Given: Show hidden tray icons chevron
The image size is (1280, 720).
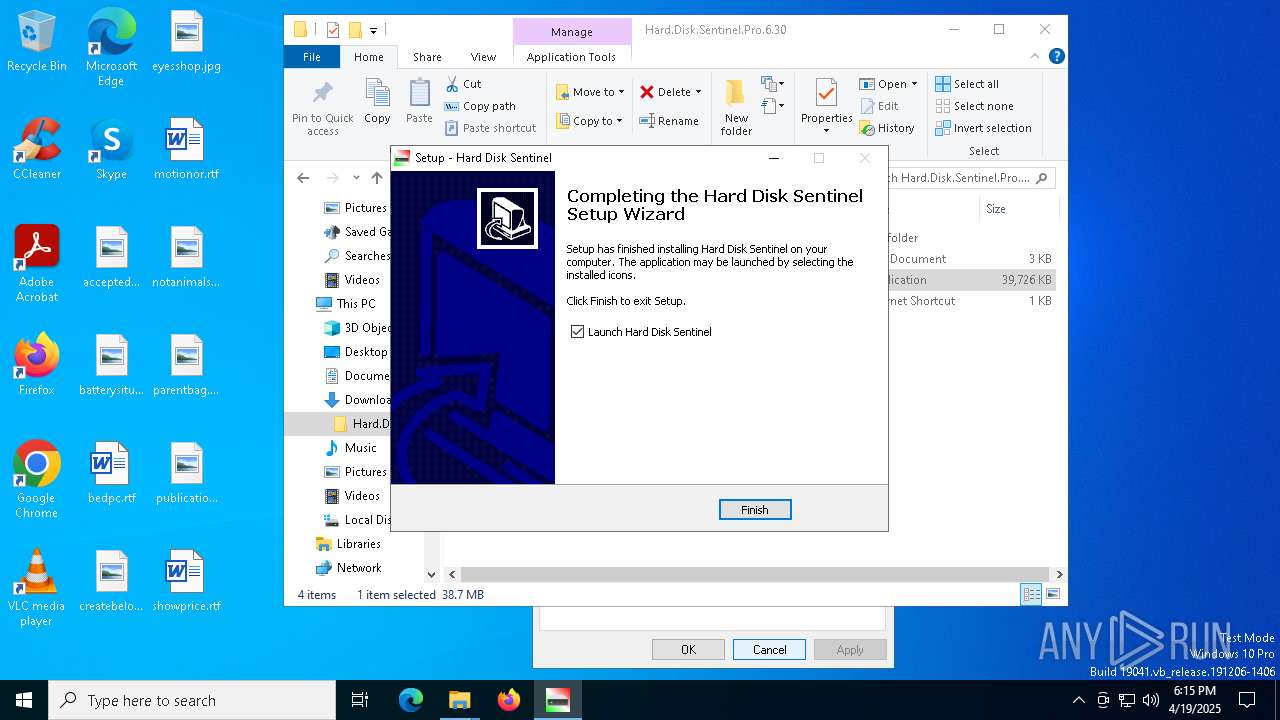Looking at the screenshot, I should point(1078,700).
